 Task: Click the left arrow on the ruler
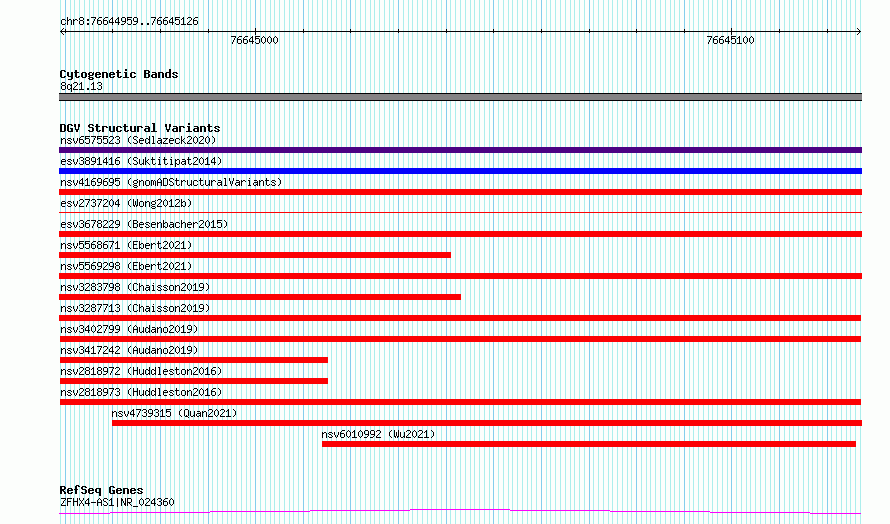(63, 32)
